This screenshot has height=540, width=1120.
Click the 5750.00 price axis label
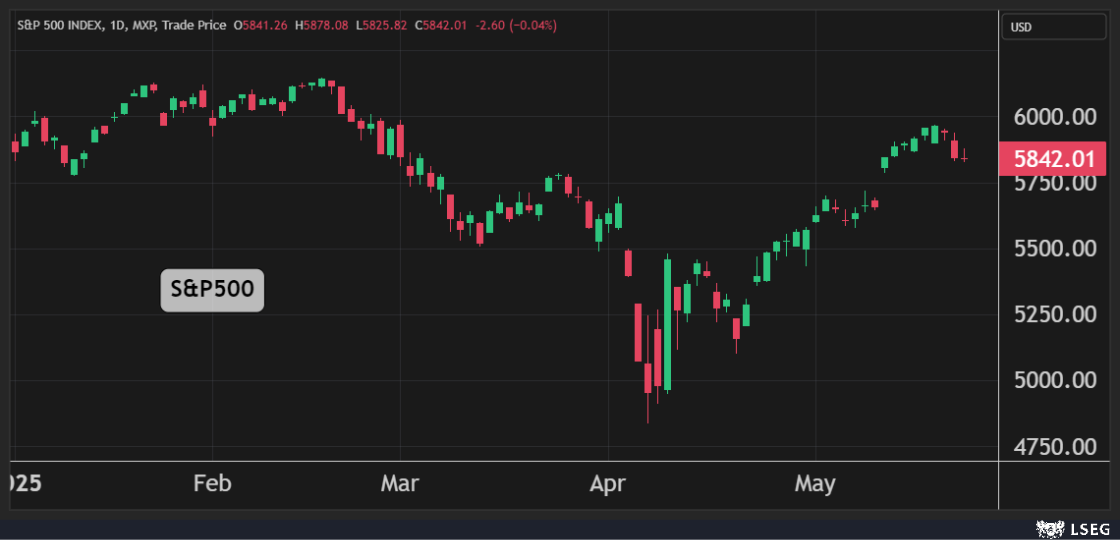coord(1052,184)
